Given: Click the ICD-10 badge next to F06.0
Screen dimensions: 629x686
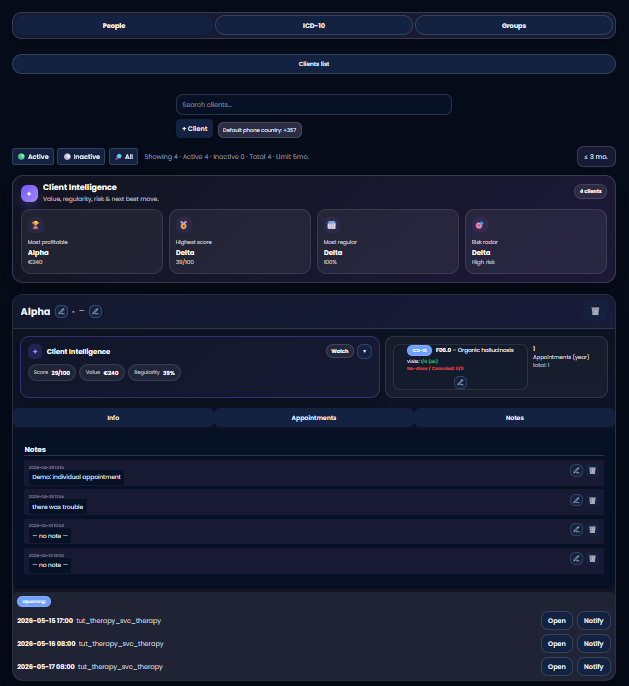Looking at the screenshot, I should (419, 350).
